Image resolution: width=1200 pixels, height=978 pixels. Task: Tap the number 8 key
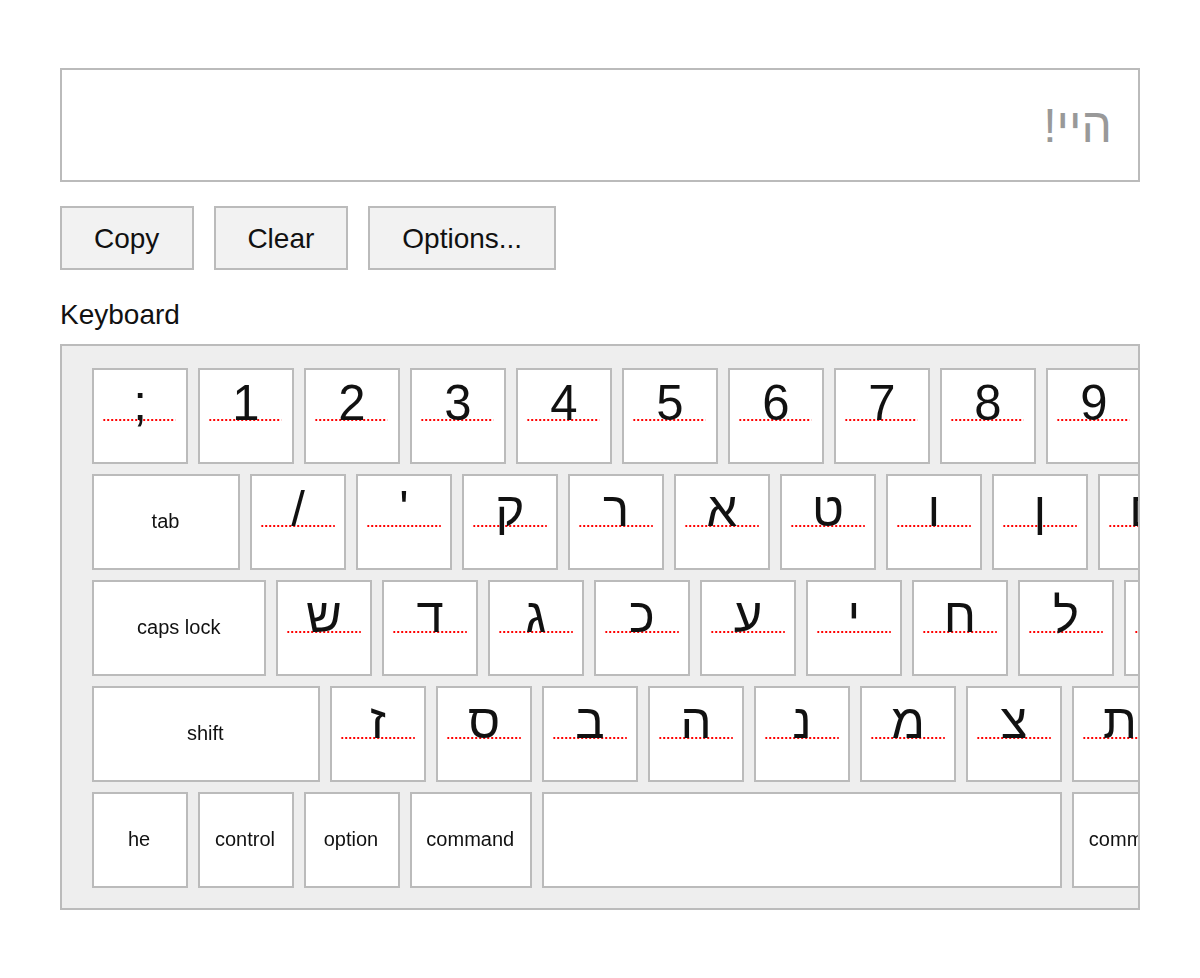(988, 416)
